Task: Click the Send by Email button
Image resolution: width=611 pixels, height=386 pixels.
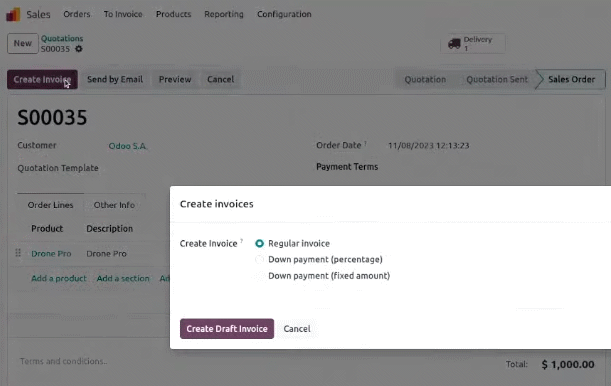Action: [115, 79]
